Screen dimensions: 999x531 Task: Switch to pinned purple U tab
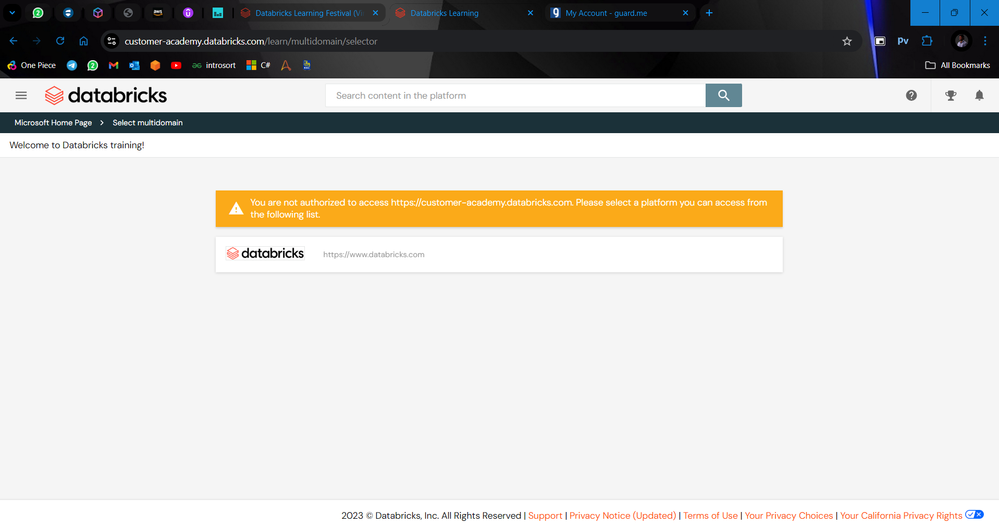[187, 13]
